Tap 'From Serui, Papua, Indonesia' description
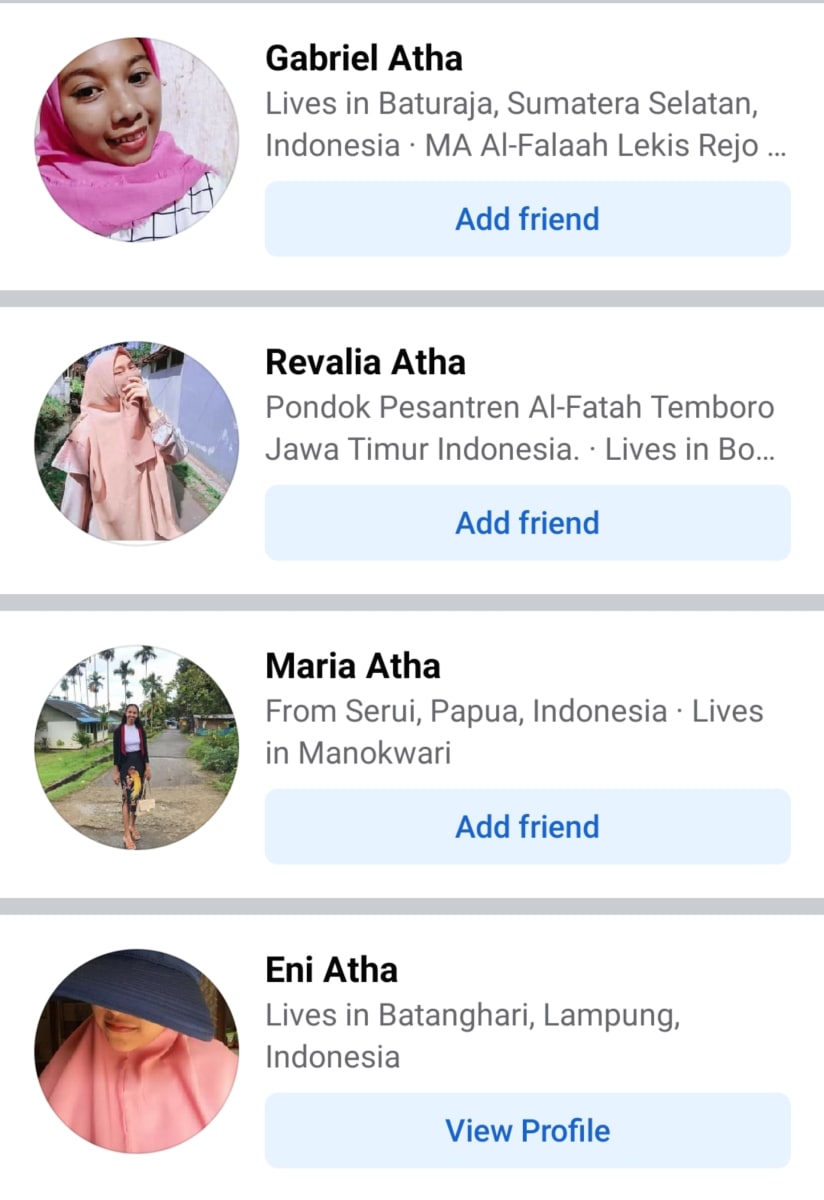 click(x=466, y=712)
